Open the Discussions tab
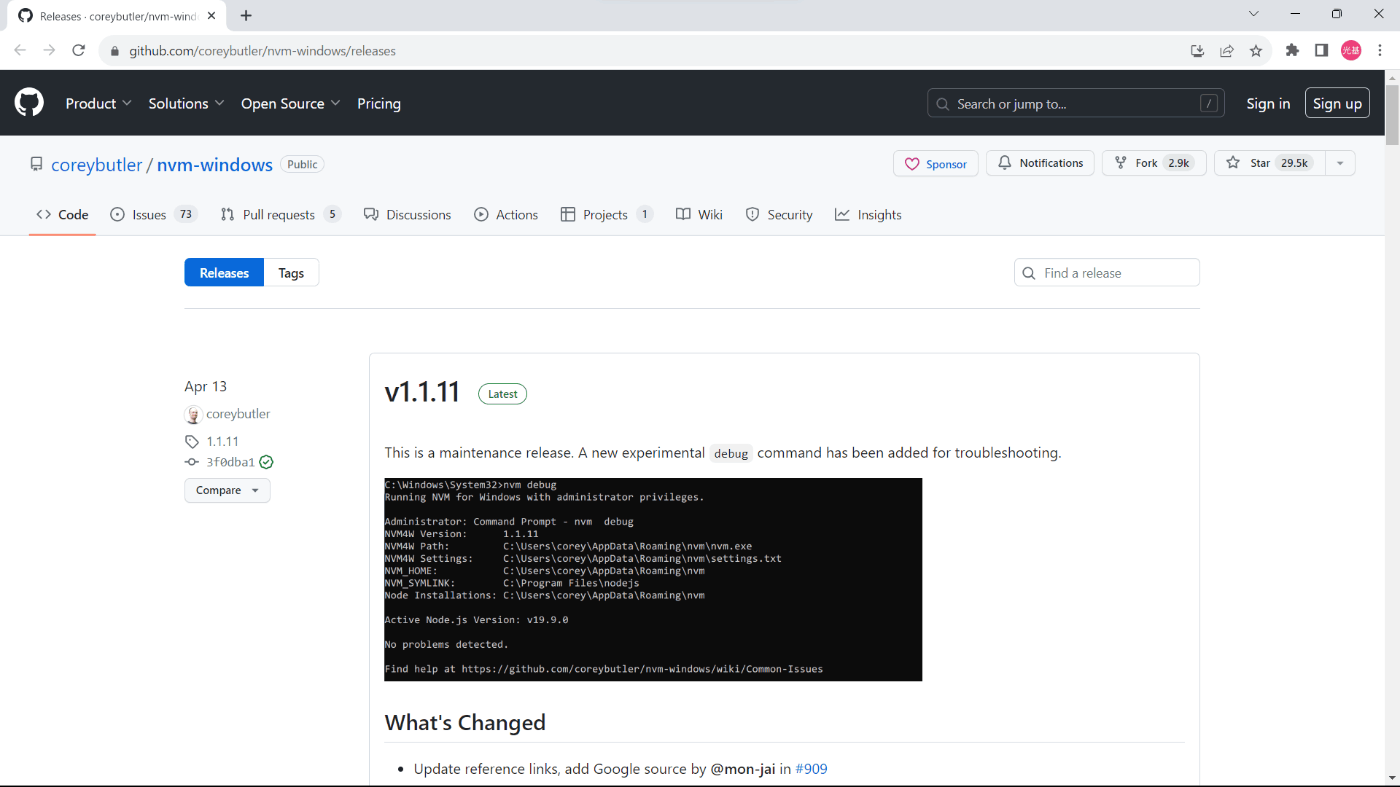The image size is (1400, 787). pyautogui.click(x=407, y=214)
